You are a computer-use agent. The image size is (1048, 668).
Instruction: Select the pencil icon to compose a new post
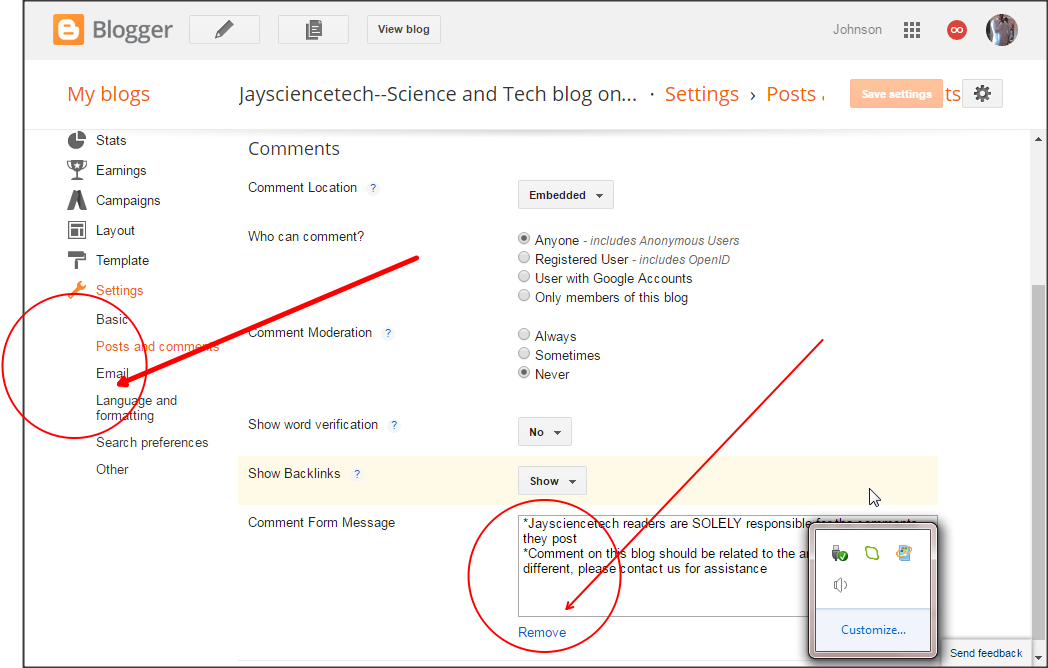pos(223,29)
